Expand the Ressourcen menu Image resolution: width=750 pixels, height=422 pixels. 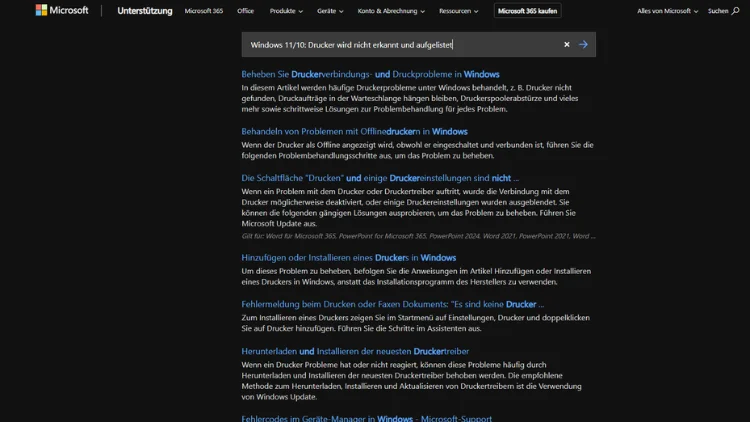[x=458, y=11]
